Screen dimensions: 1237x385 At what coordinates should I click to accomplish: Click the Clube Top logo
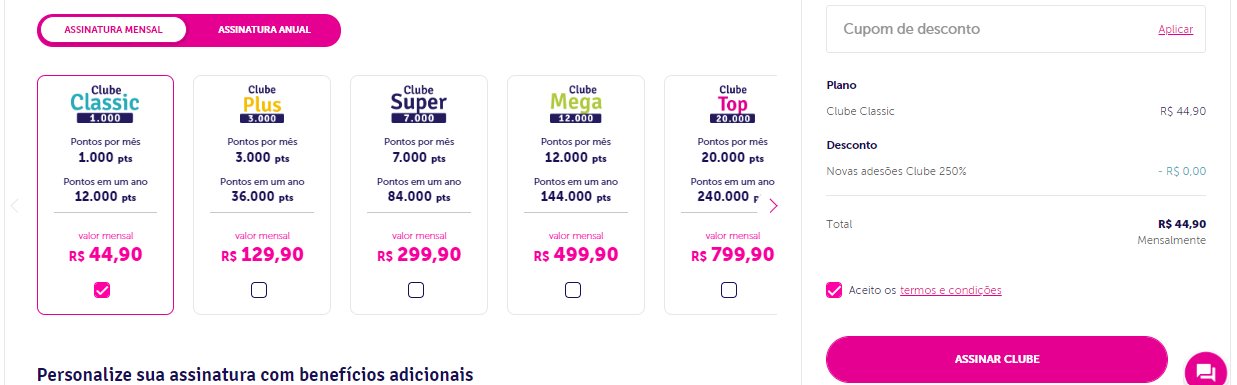tap(732, 104)
